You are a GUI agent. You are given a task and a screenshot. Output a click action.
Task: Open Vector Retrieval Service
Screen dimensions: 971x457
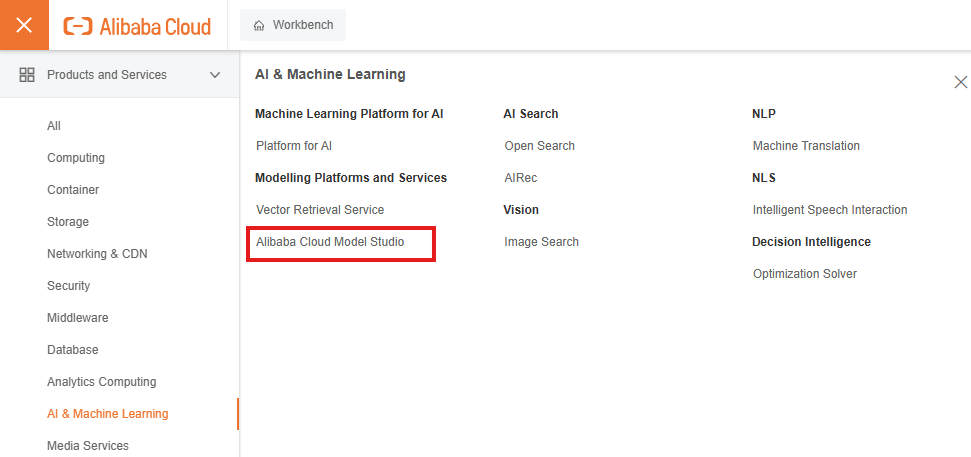point(320,210)
